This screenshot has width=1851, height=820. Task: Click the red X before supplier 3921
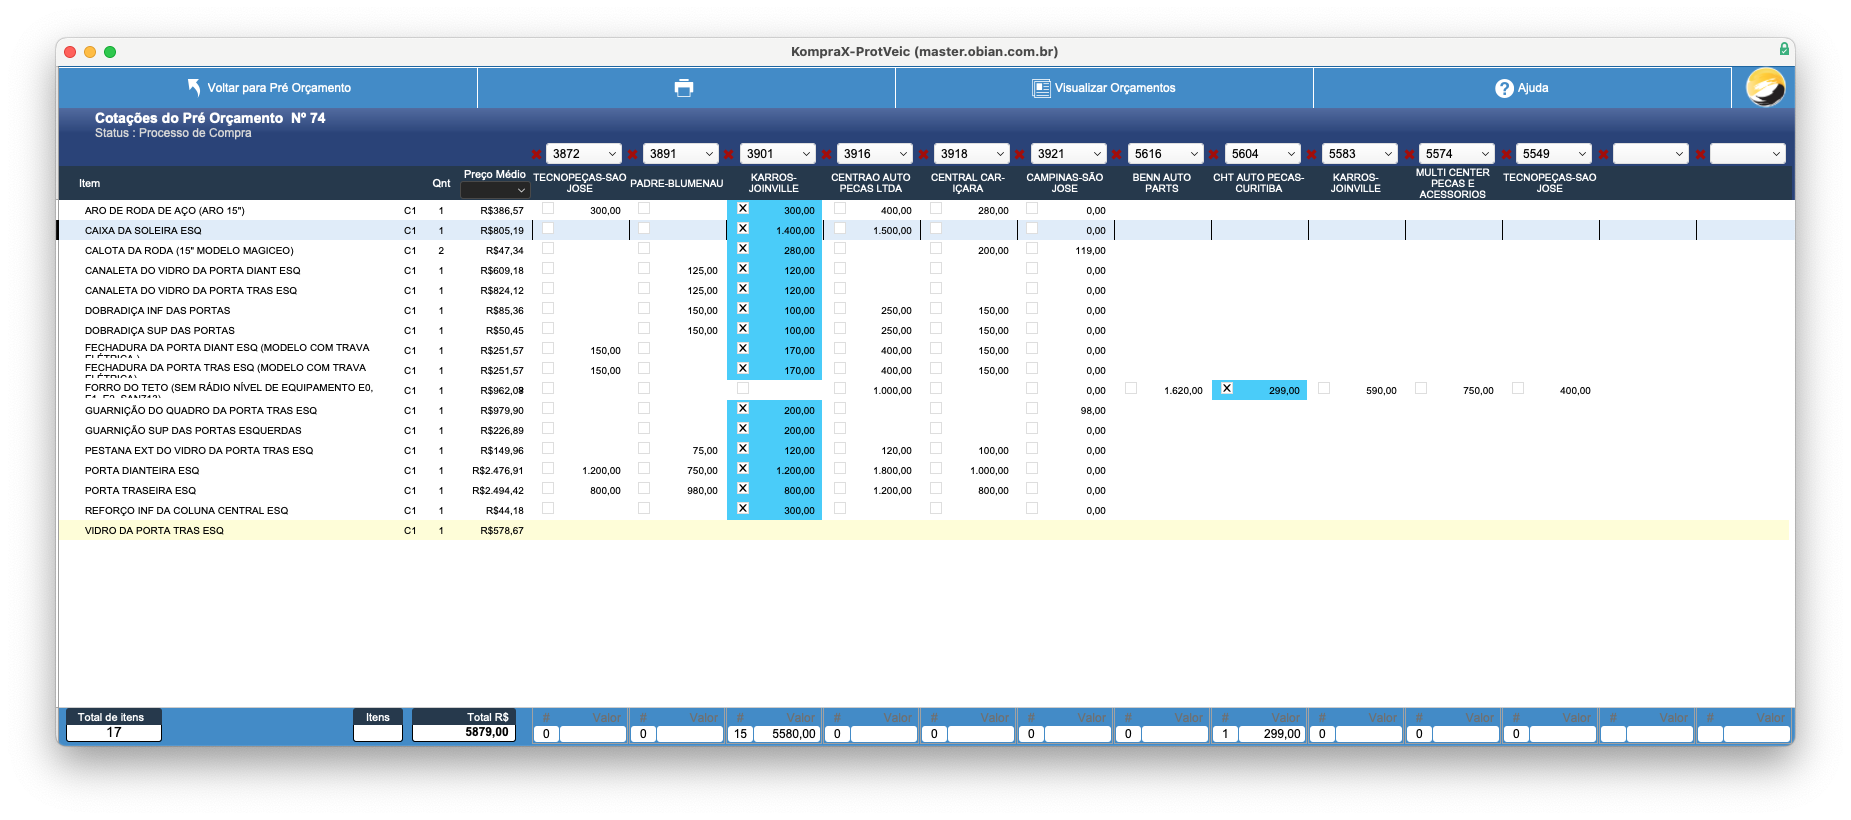[x=1020, y=154]
